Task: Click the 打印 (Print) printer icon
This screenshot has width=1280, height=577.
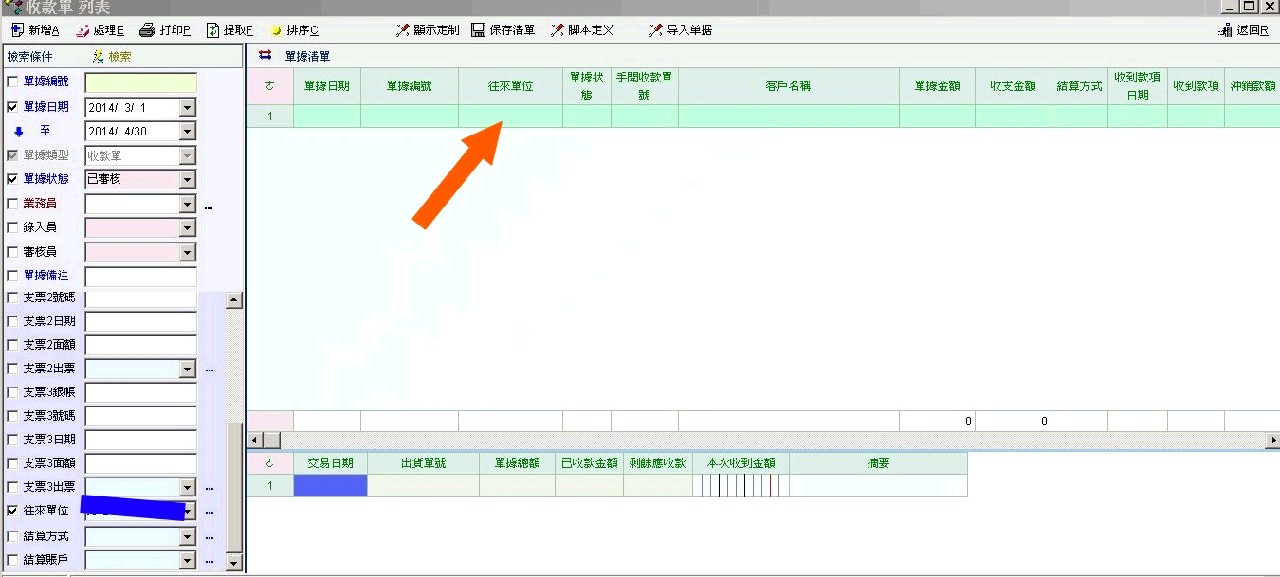Action: coord(147,30)
